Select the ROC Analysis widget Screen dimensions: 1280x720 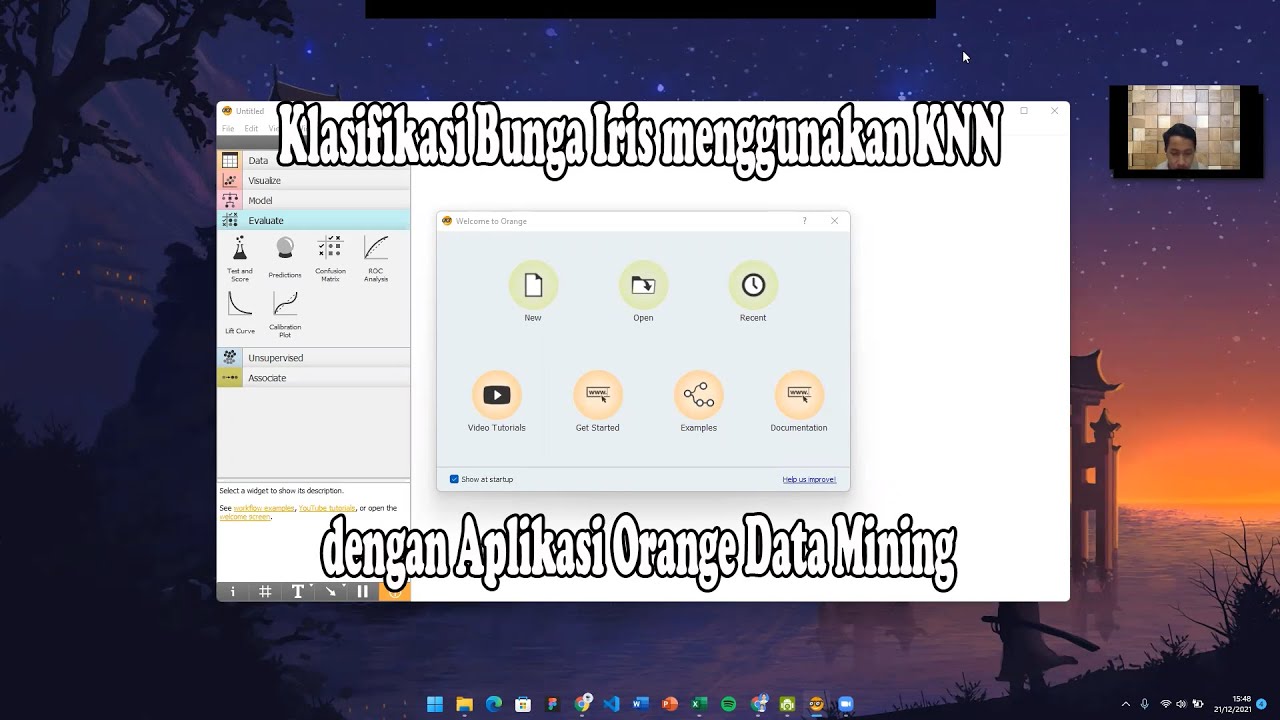(x=376, y=259)
